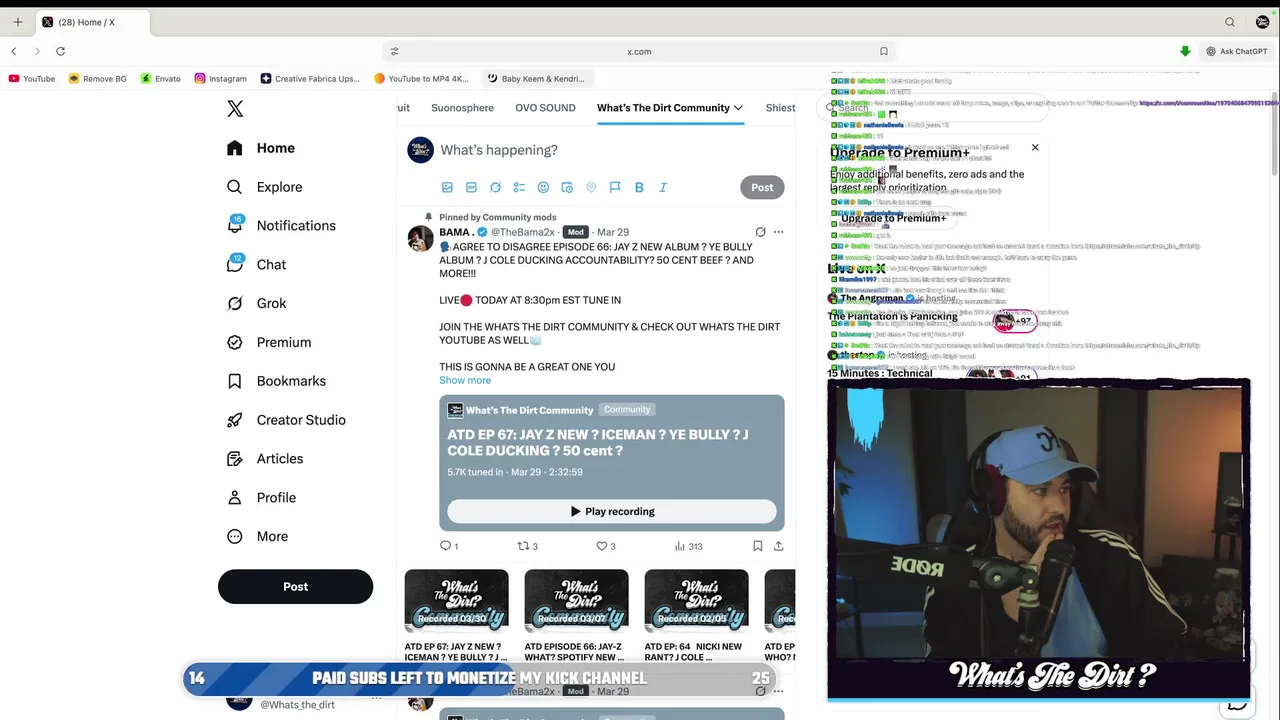Open the three-dot menu on BAMA's post

click(x=778, y=232)
